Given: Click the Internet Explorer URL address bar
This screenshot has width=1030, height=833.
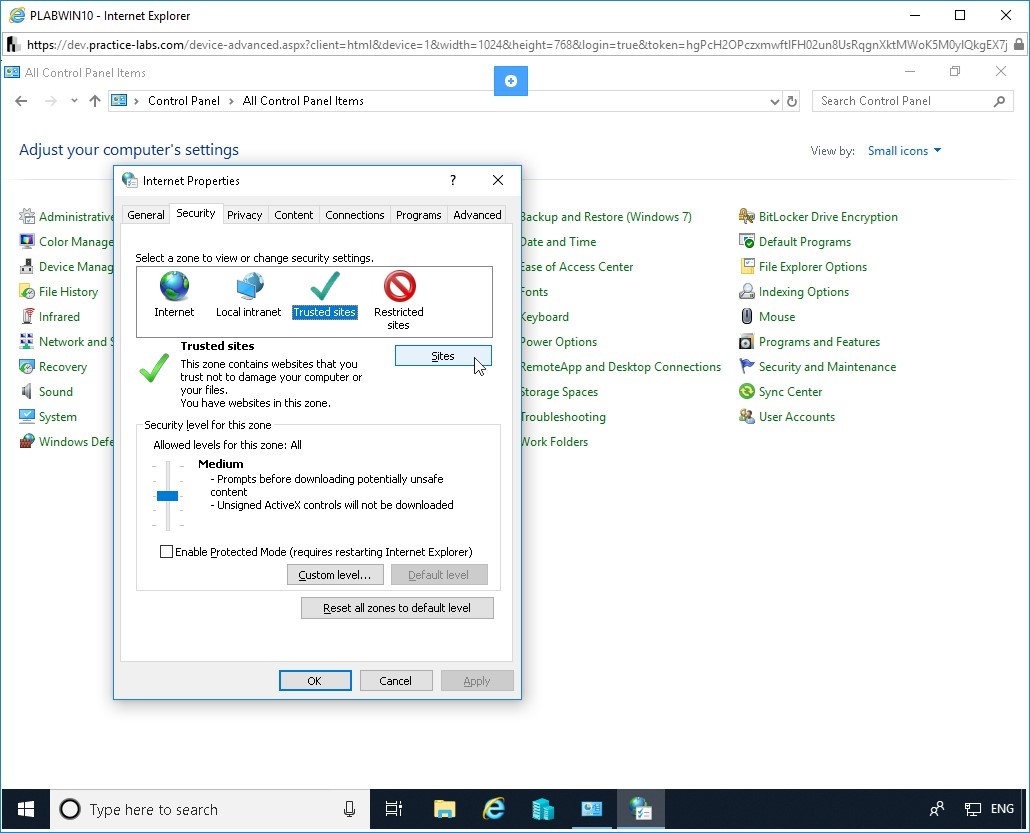Looking at the screenshot, I should point(517,45).
